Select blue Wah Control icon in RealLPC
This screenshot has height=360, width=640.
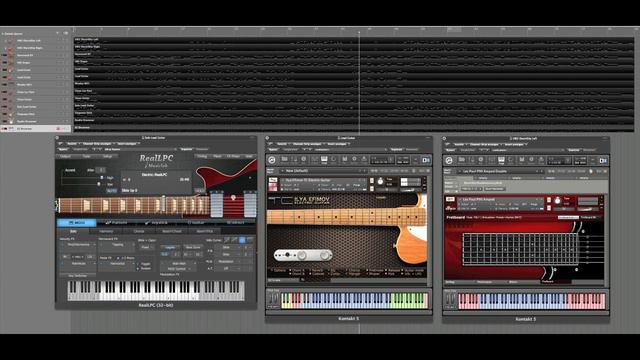tap(242, 240)
